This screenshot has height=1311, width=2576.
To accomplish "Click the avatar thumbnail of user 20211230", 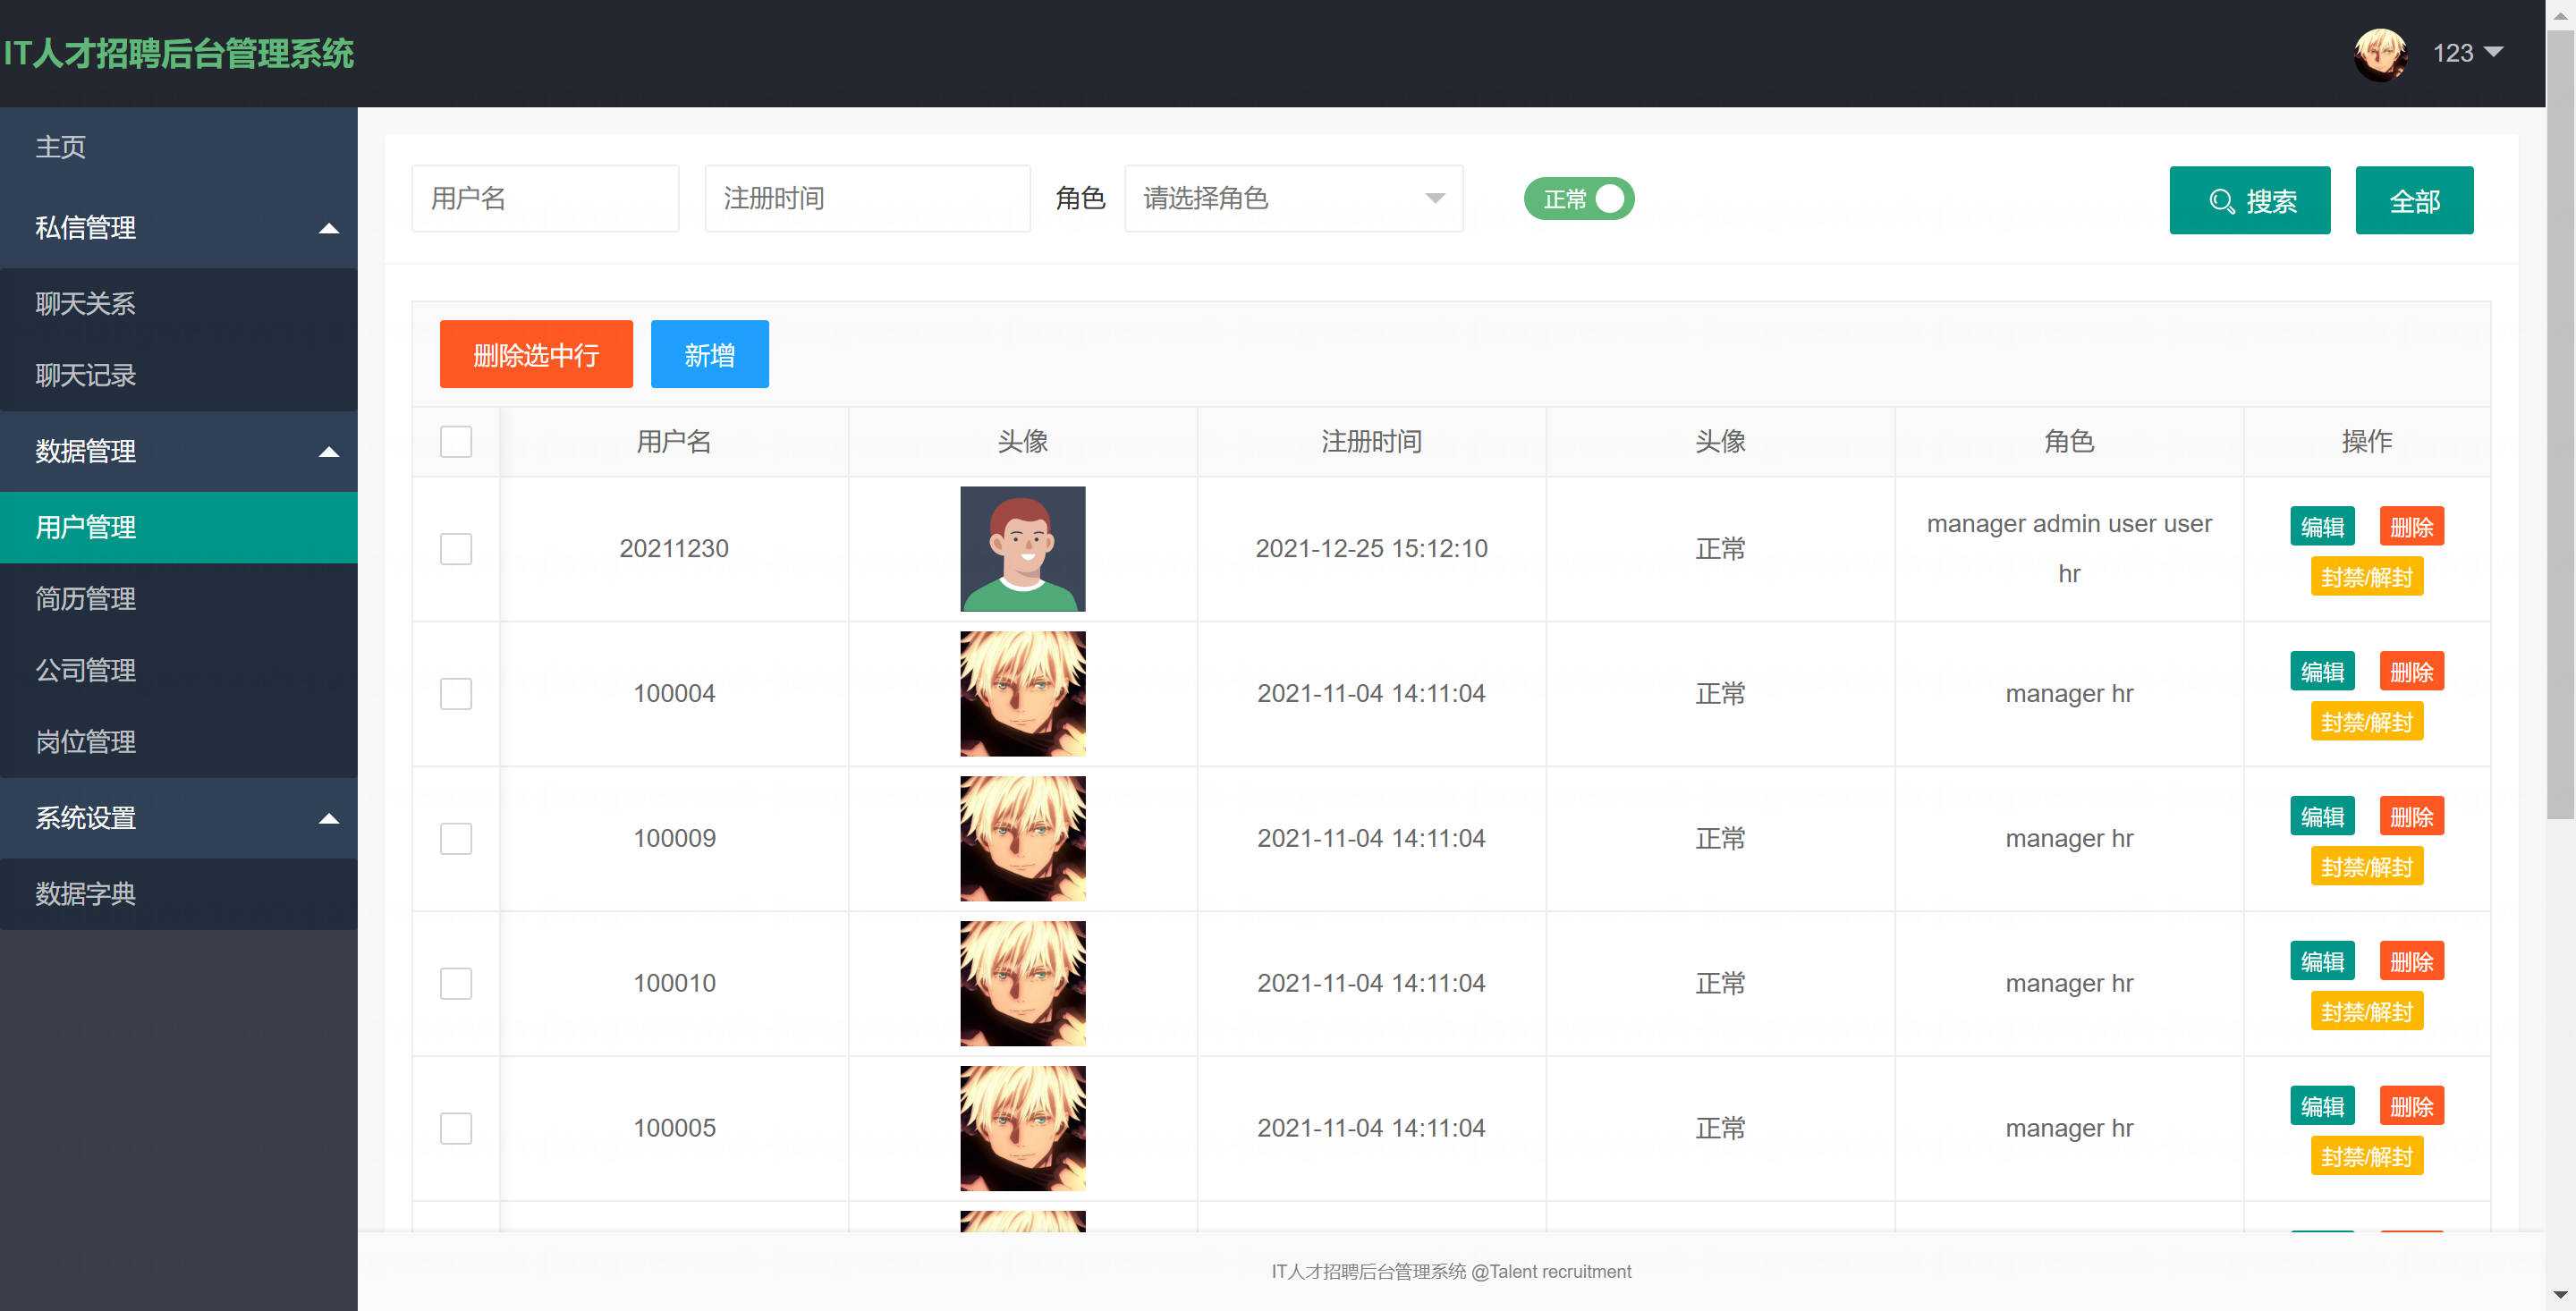I will (x=1022, y=549).
